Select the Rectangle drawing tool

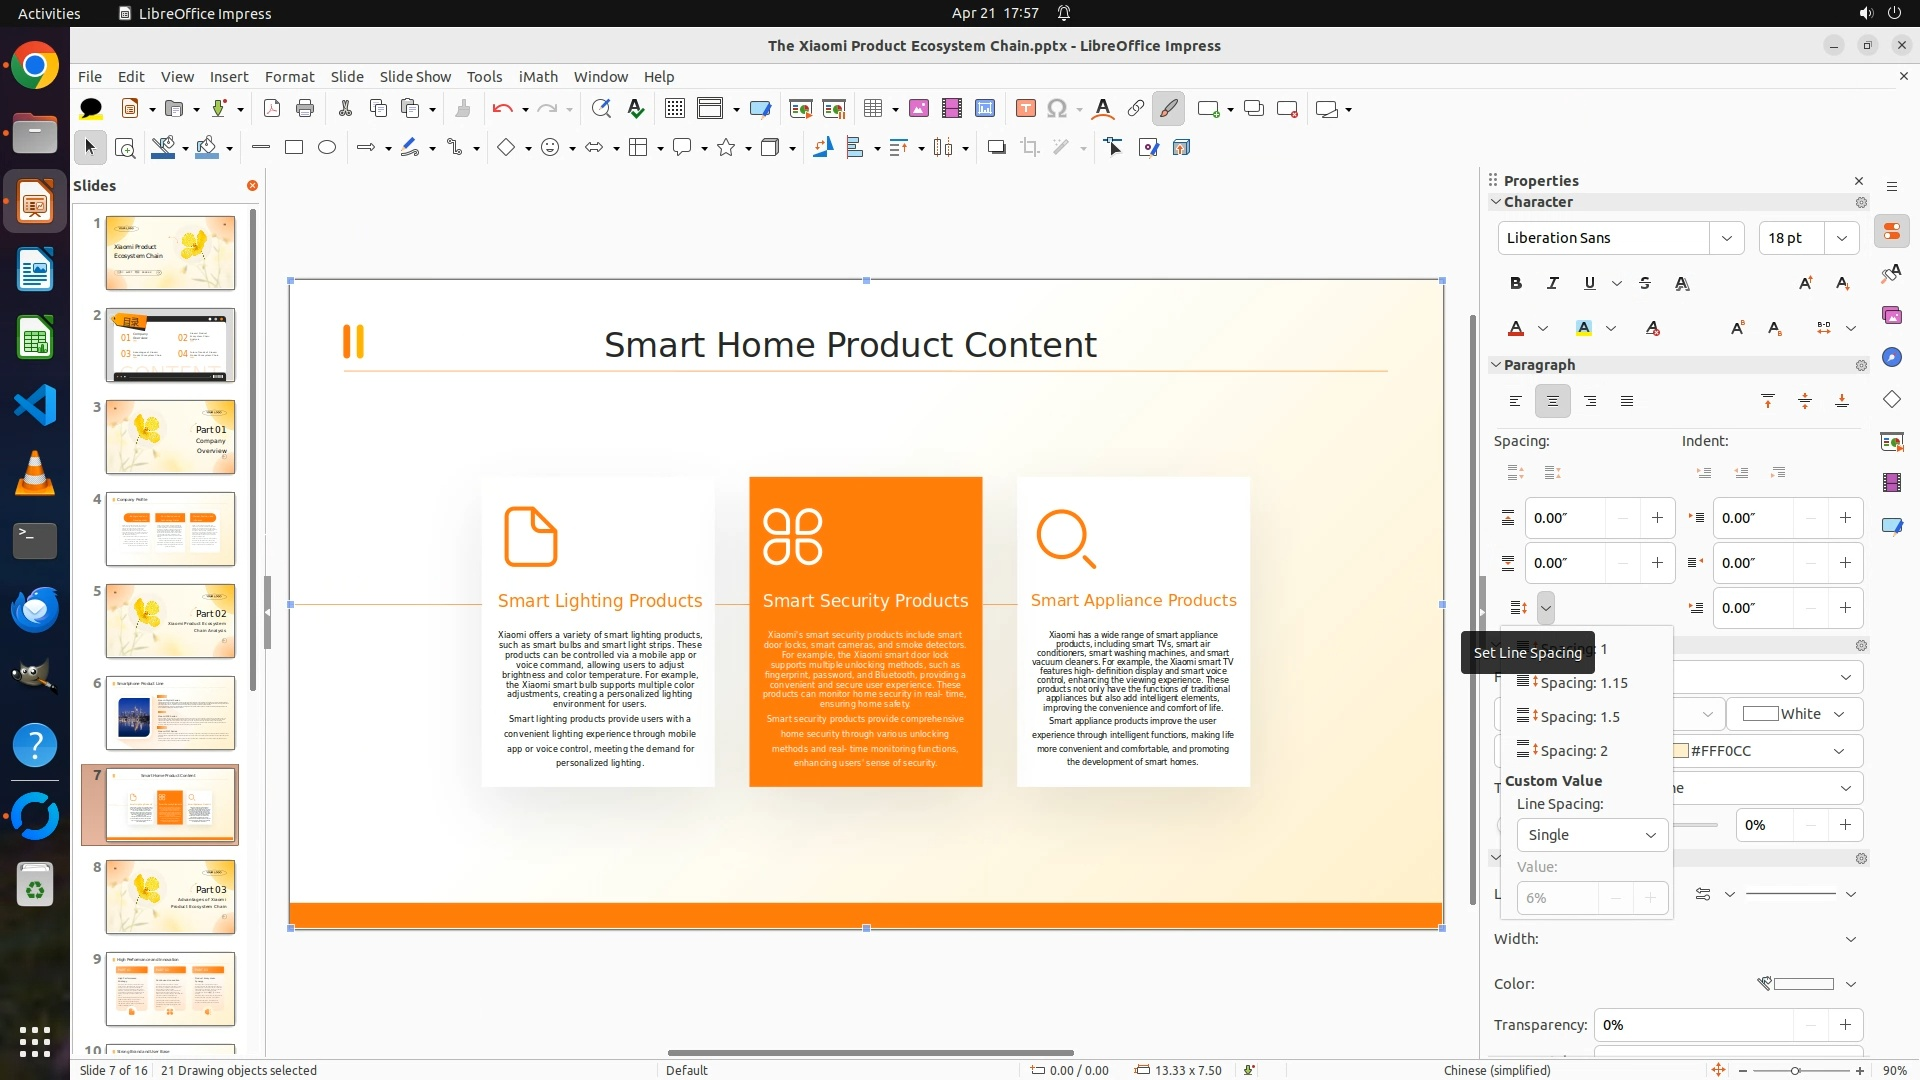click(294, 147)
